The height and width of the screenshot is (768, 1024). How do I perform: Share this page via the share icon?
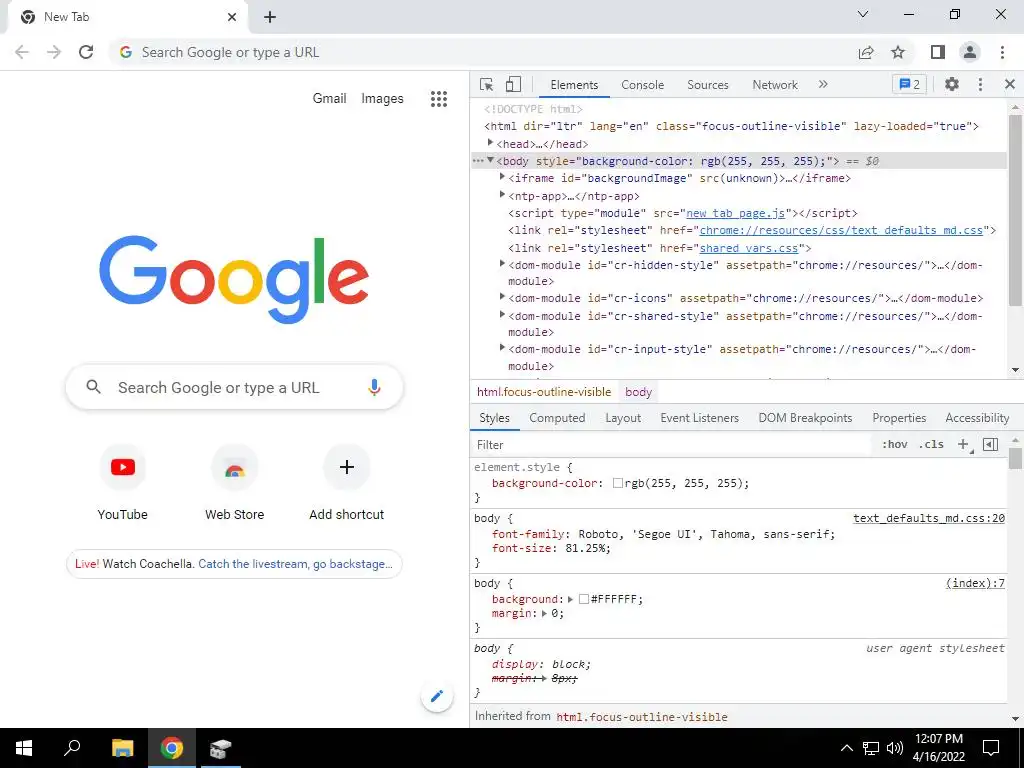pos(866,52)
